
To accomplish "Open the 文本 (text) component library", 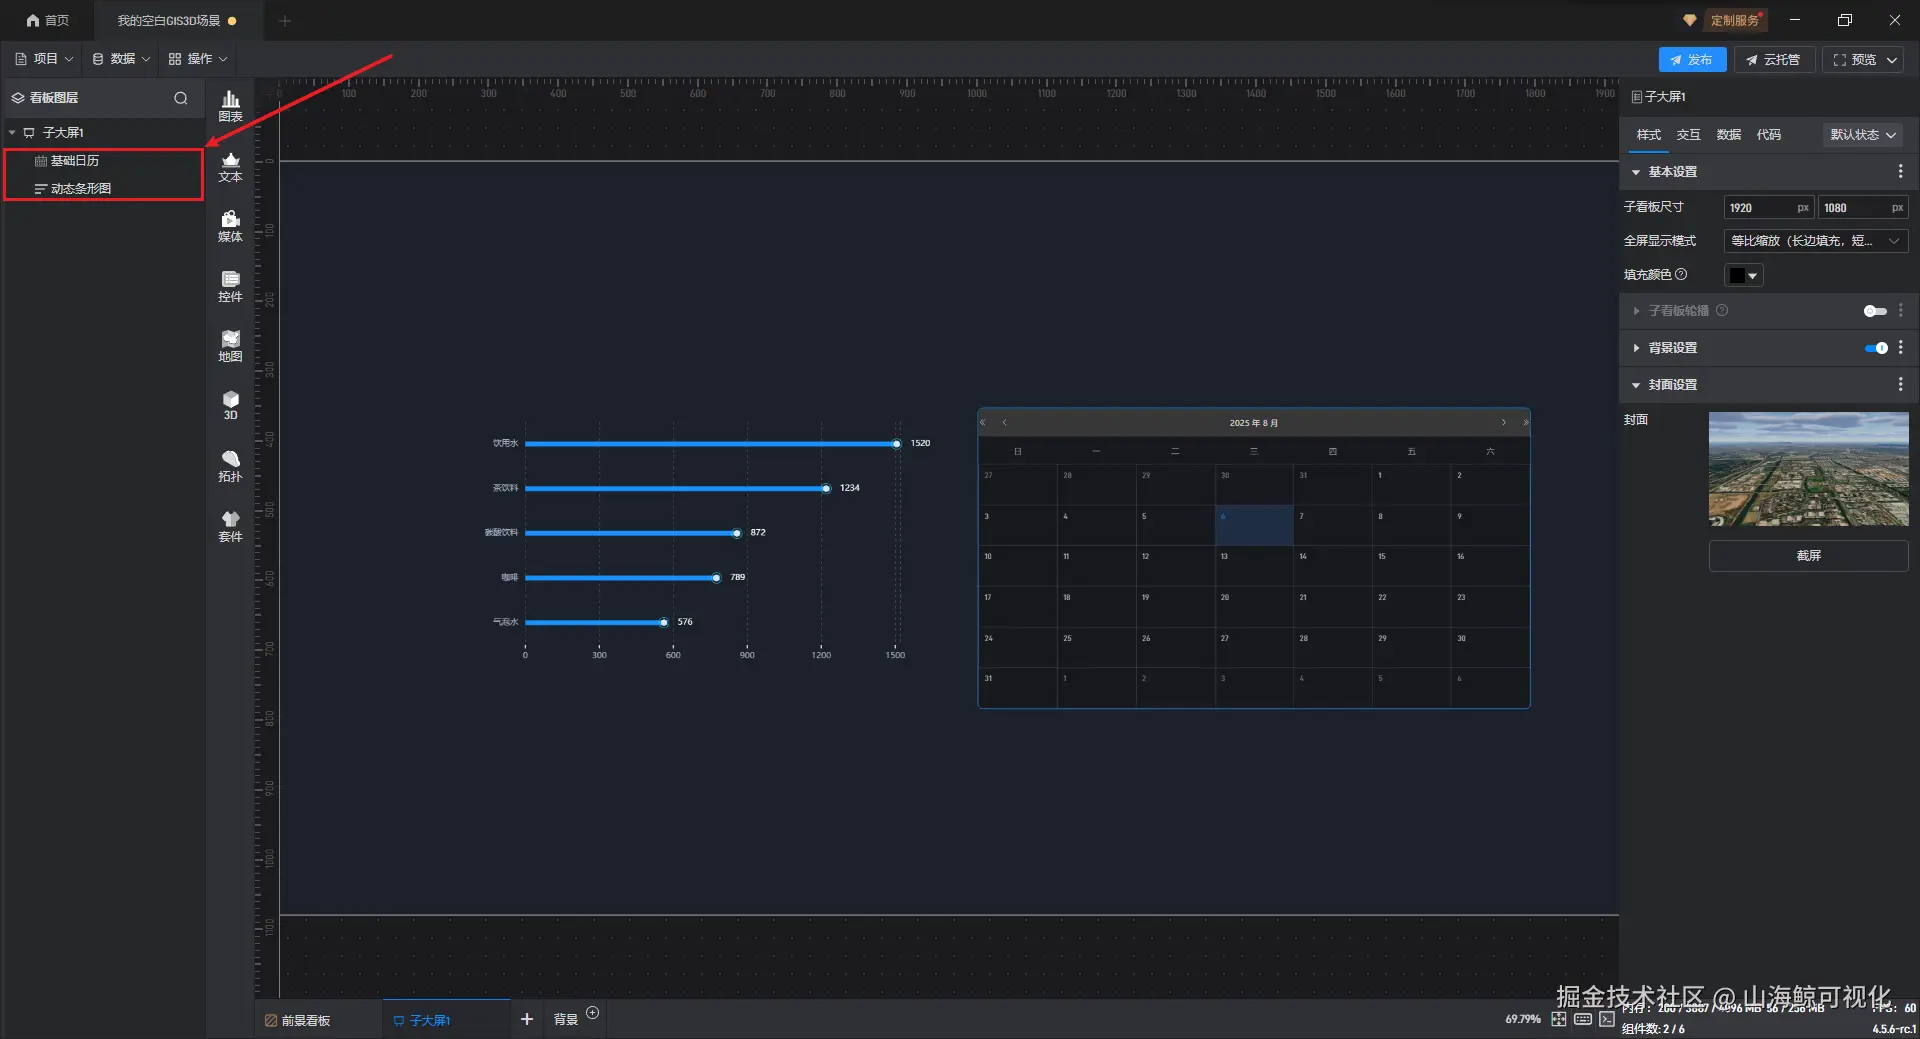I will tap(230, 167).
